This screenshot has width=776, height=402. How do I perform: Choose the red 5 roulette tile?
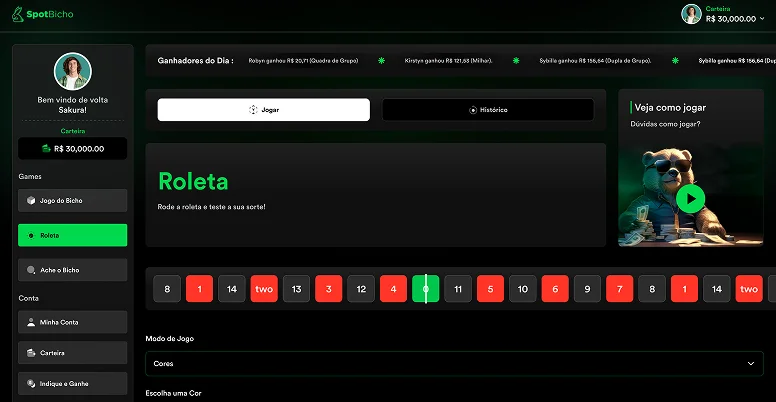(x=490, y=289)
